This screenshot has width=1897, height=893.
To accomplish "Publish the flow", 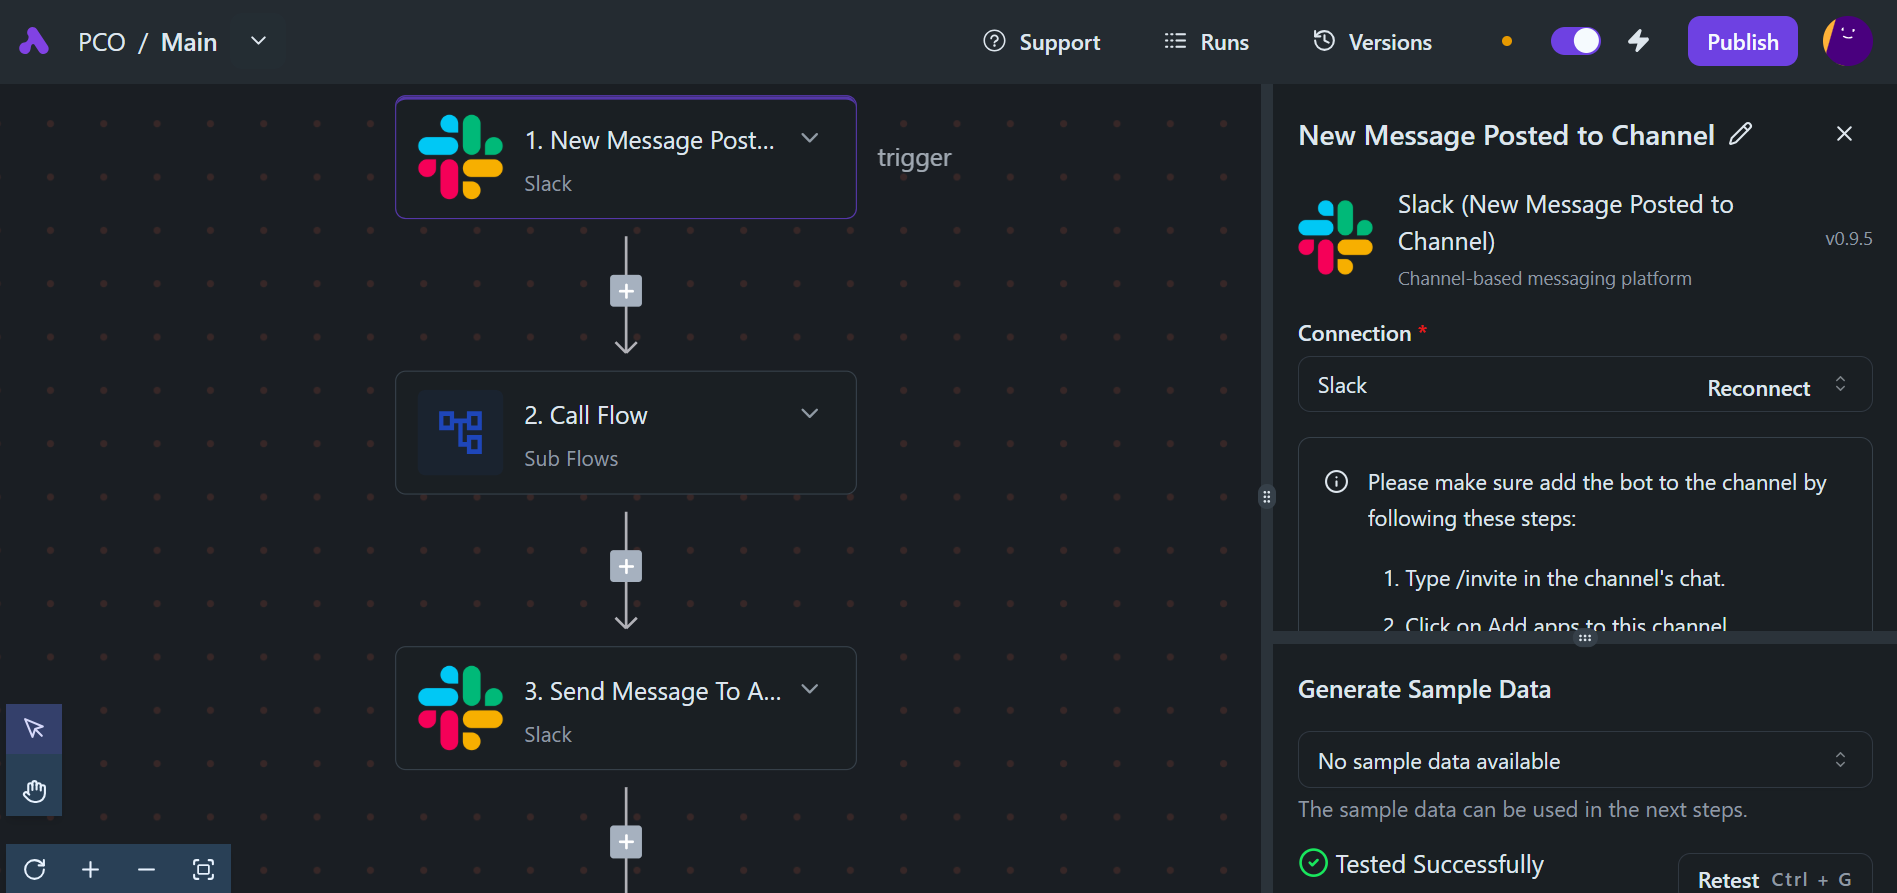I will pyautogui.click(x=1742, y=42).
